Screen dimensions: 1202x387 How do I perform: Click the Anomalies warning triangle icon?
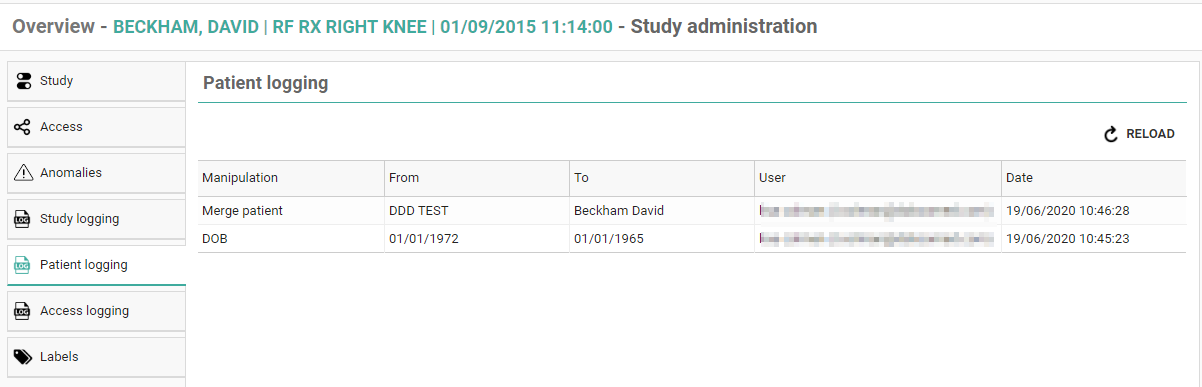(23, 173)
